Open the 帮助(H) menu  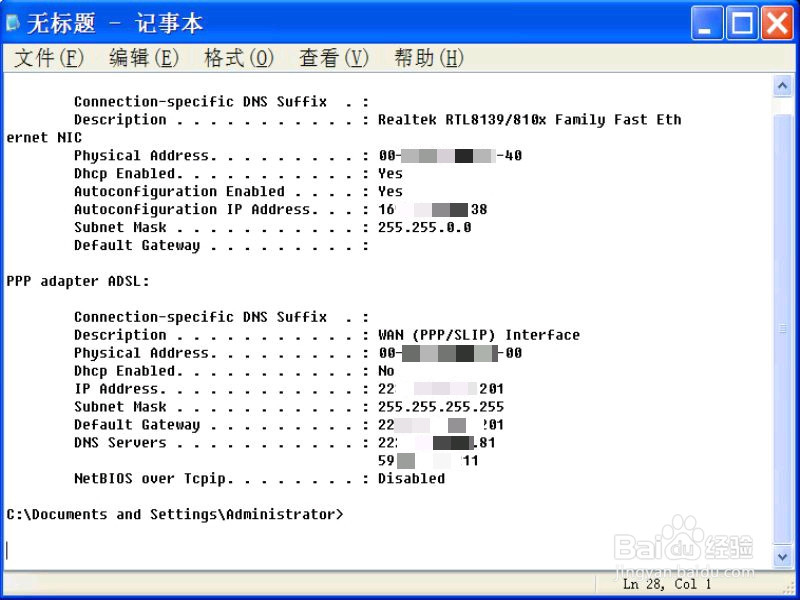(x=429, y=58)
